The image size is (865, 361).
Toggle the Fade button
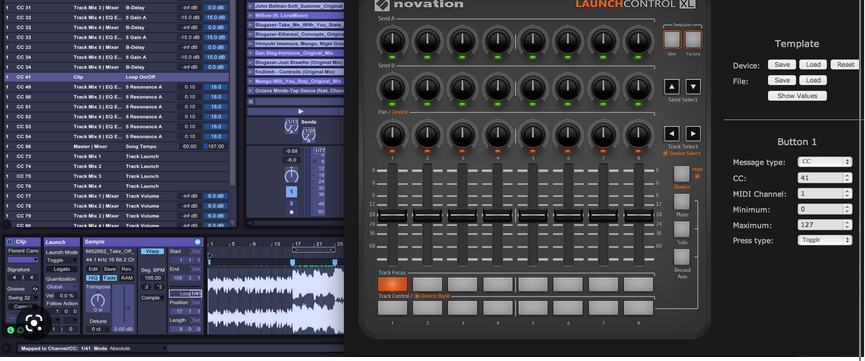110,278
